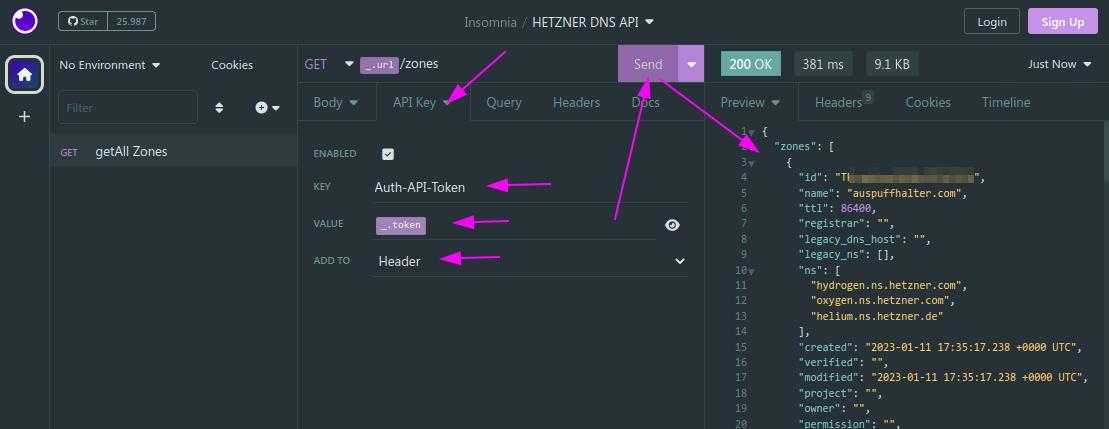
Task: Click the 9.1 KB response size
Action: (x=892, y=64)
